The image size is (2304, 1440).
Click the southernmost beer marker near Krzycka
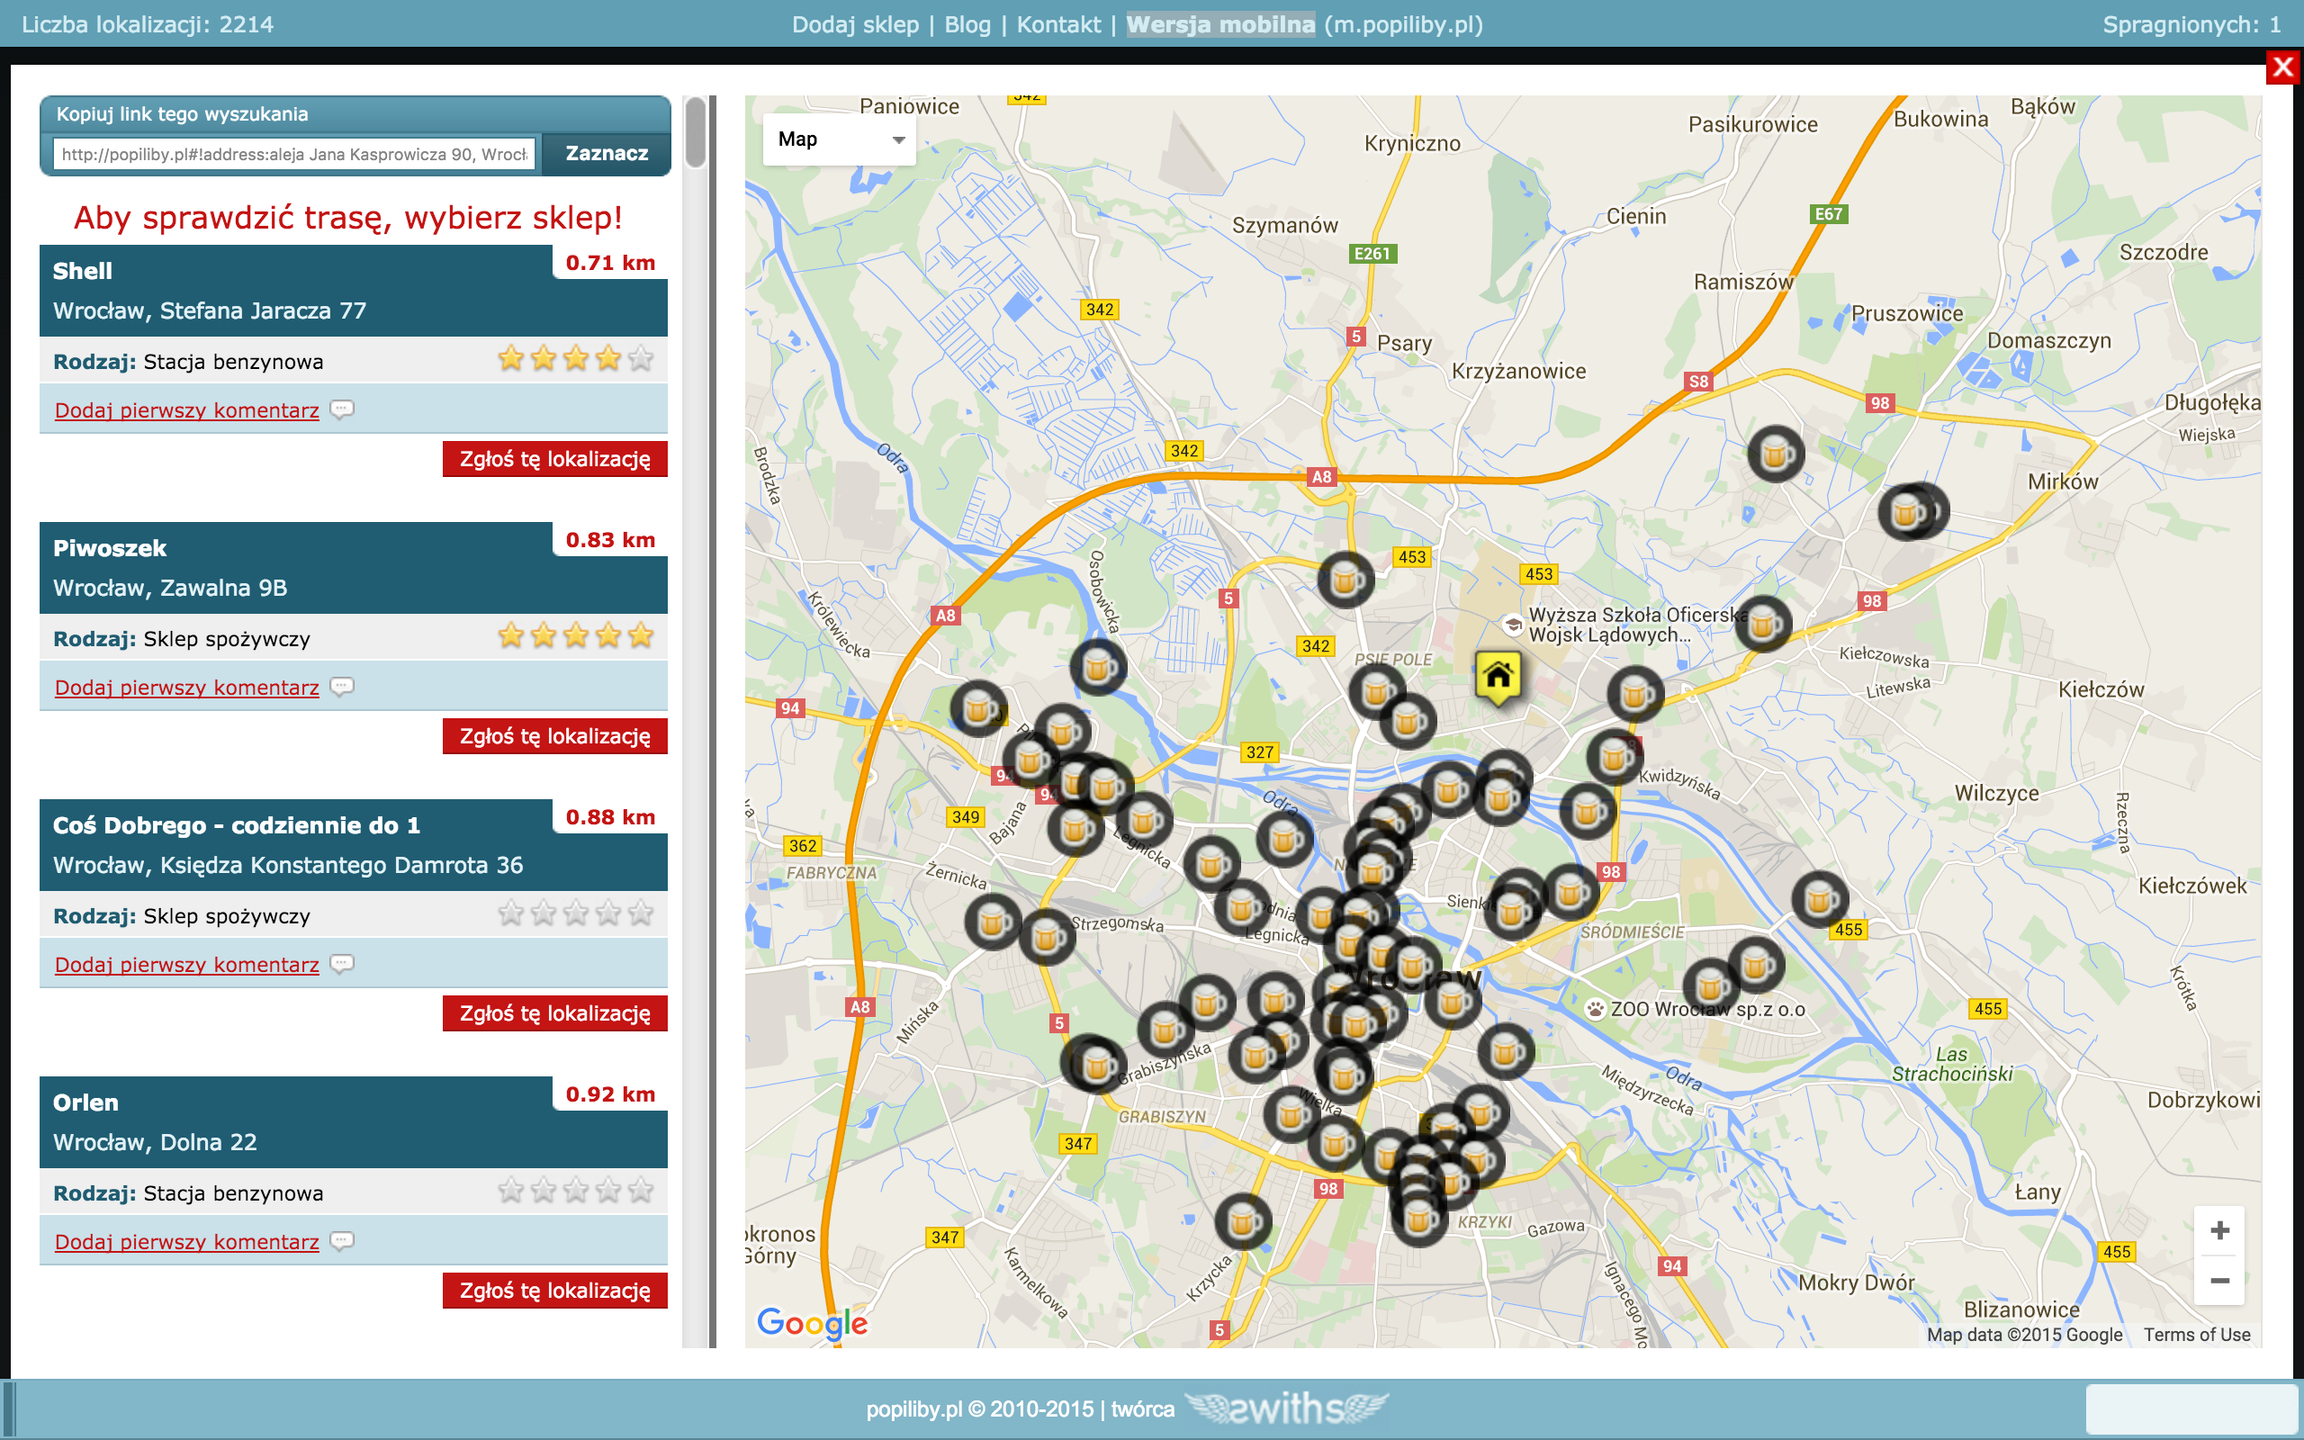[1243, 1221]
